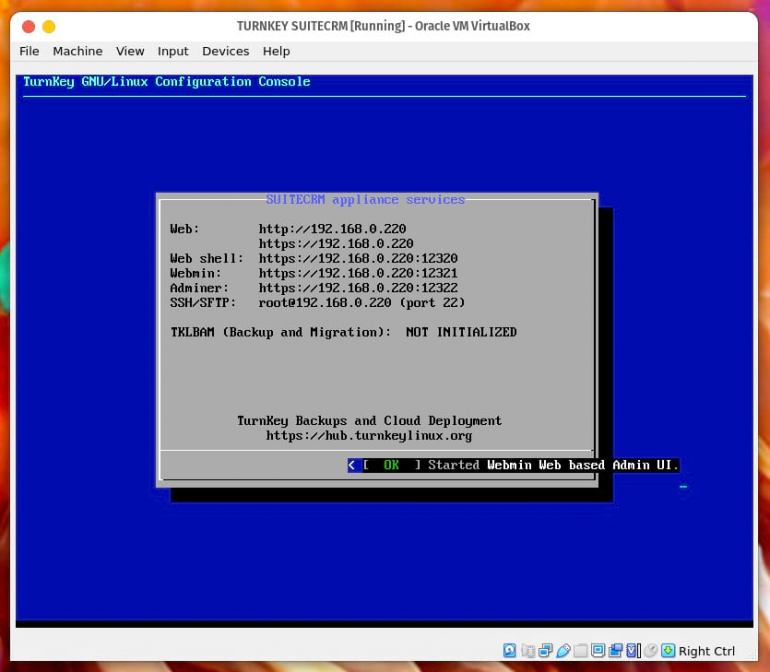This screenshot has height=672, width=770.
Task: Click the screen recording status icon
Action: (616, 650)
